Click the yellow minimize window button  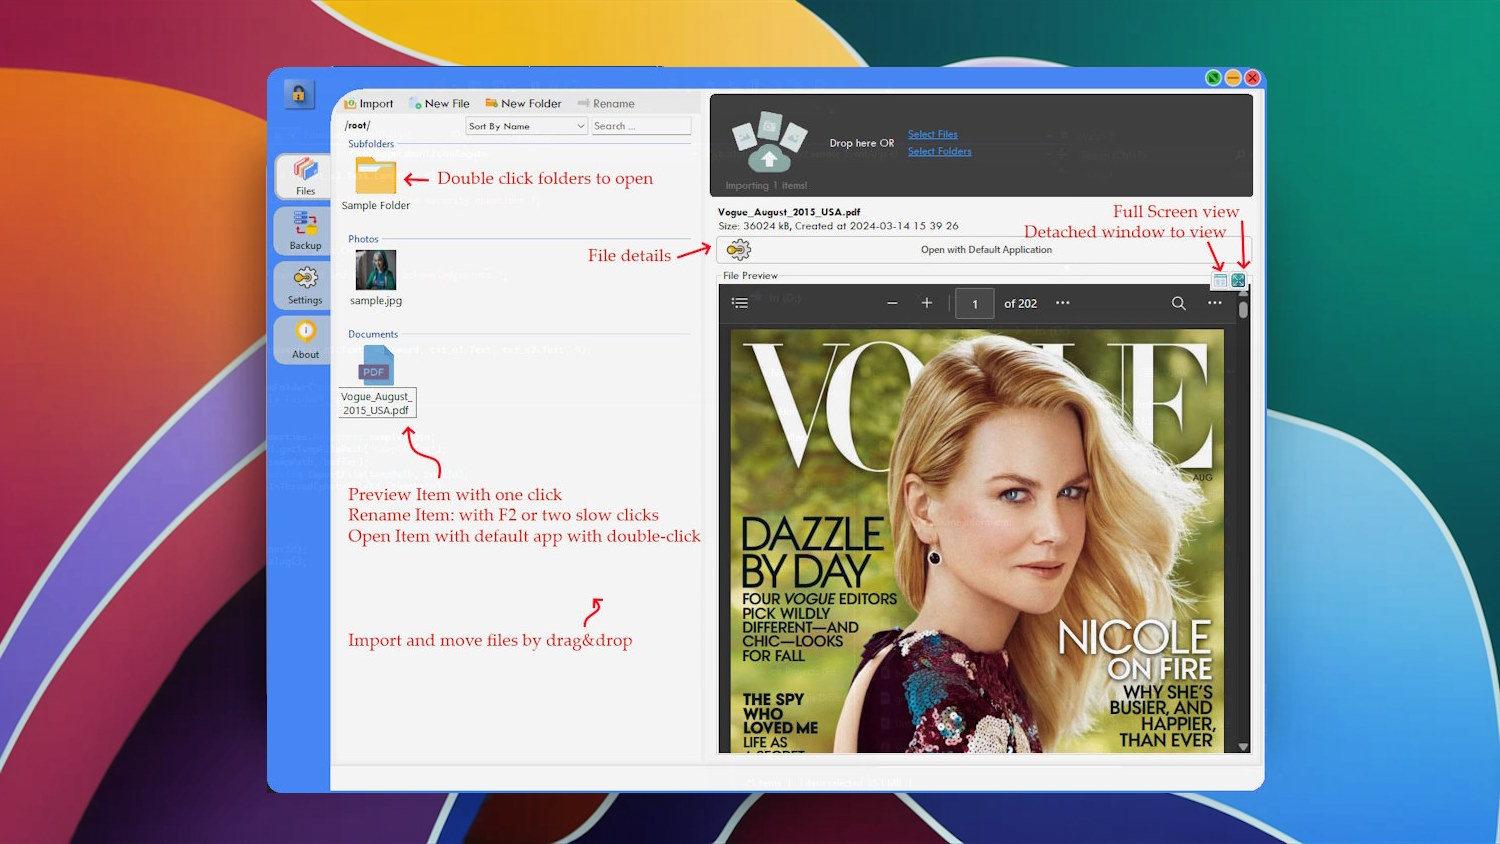coord(1233,78)
